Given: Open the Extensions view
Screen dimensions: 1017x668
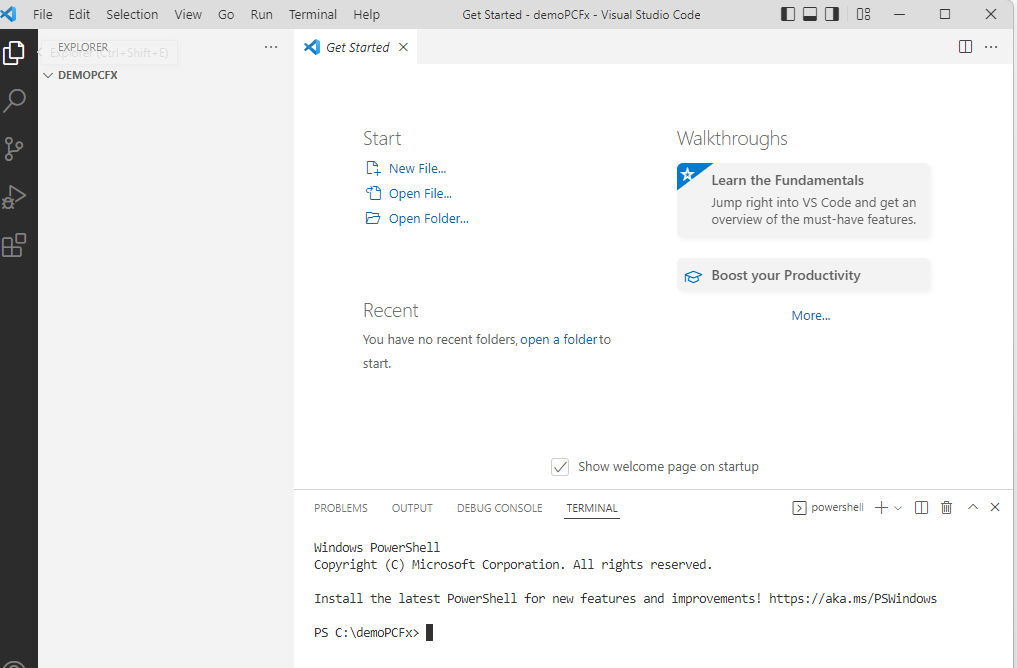Looking at the screenshot, I should pyautogui.click(x=14, y=245).
